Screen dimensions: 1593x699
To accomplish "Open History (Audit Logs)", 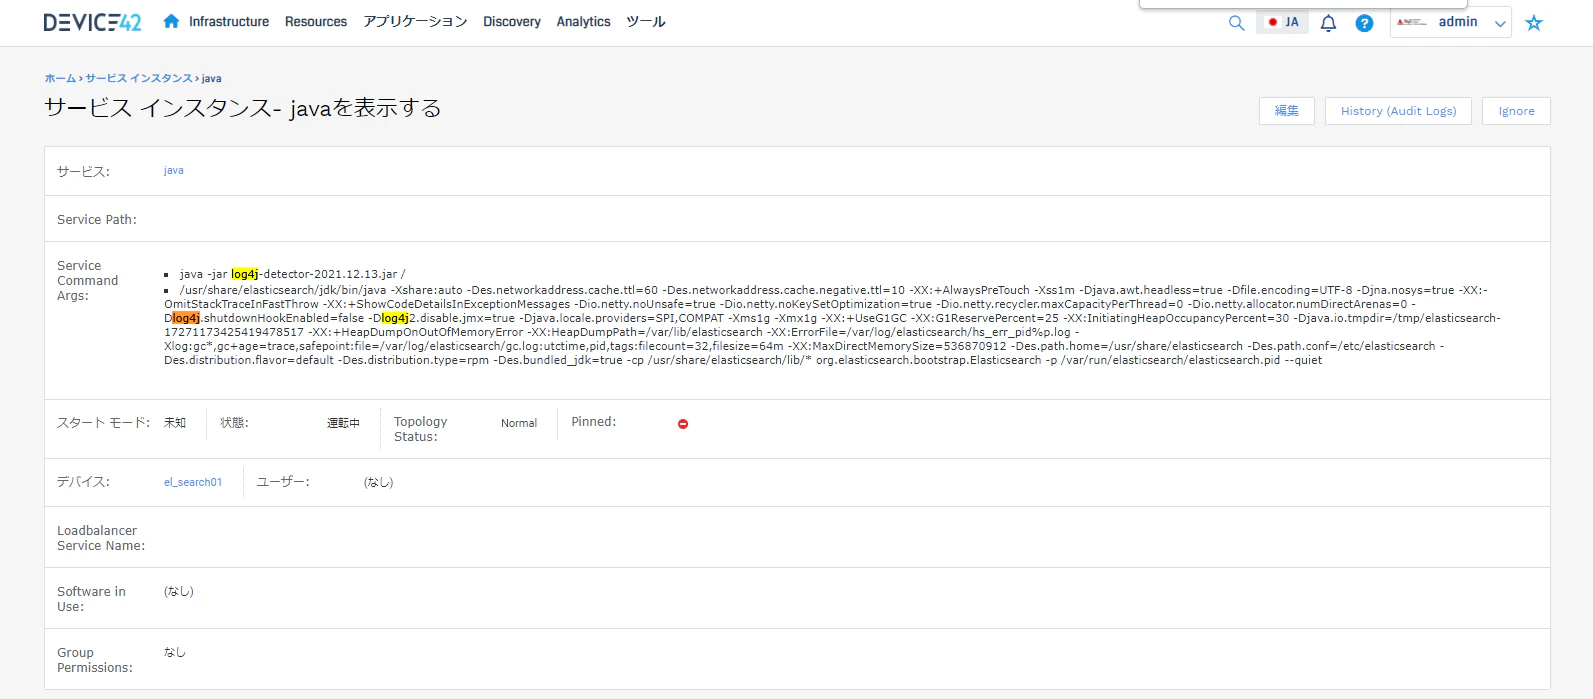I will coord(1398,111).
